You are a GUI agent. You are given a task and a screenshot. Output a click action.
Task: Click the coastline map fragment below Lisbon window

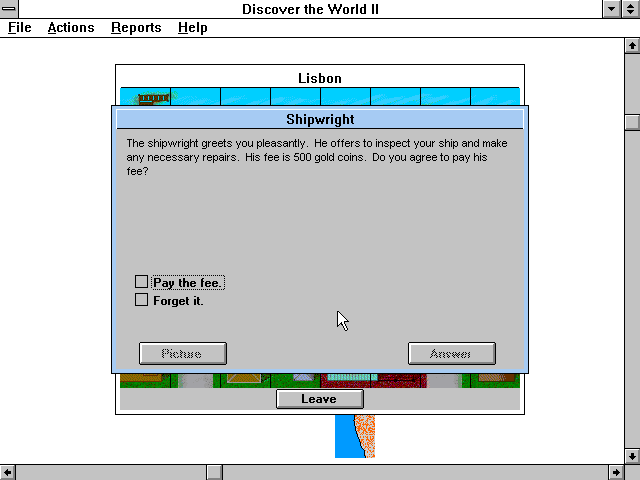(x=355, y=436)
